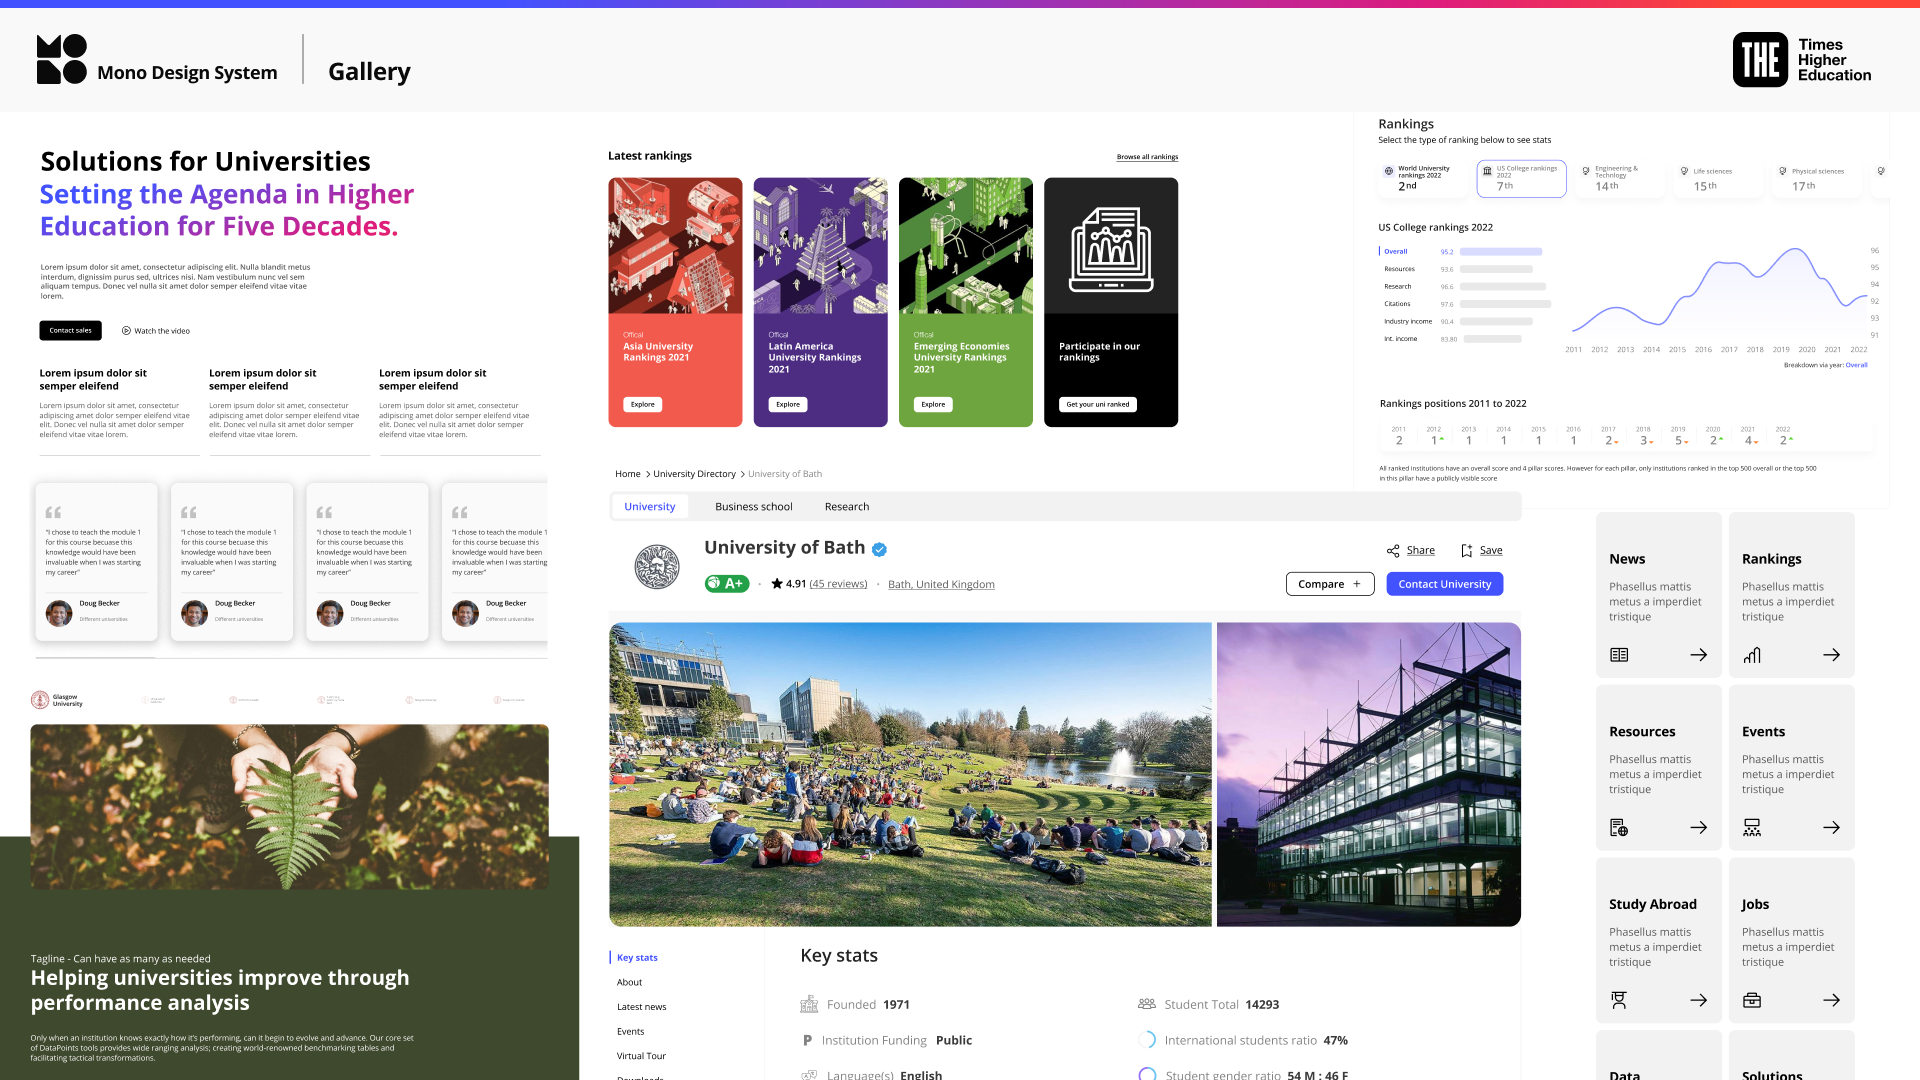Image resolution: width=1920 pixels, height=1080 pixels.
Task: Click the University Directory breadcrumb
Action: (694, 474)
